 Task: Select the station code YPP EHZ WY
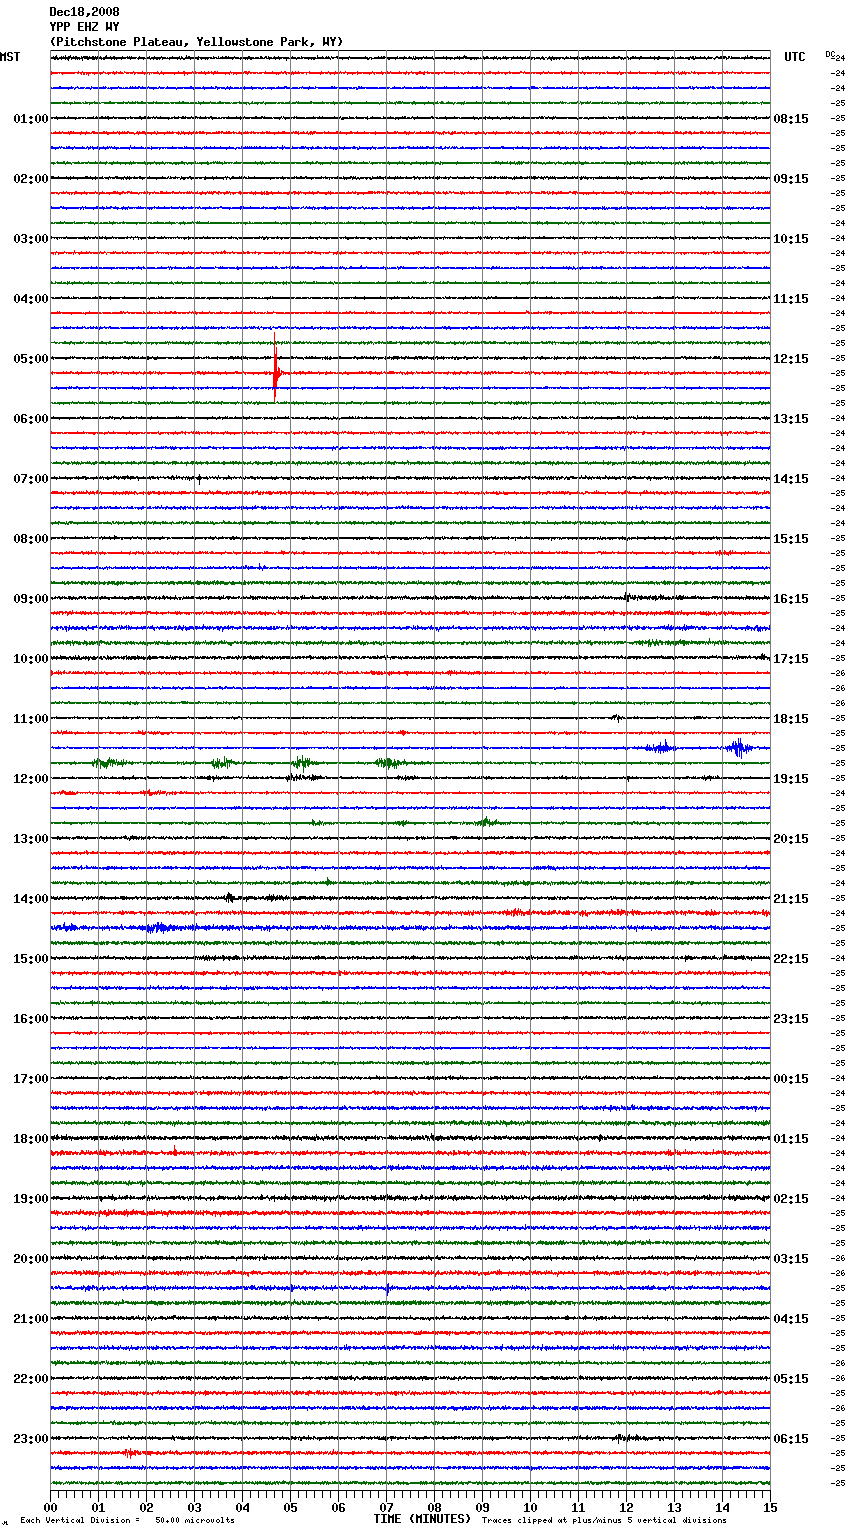click(x=84, y=27)
